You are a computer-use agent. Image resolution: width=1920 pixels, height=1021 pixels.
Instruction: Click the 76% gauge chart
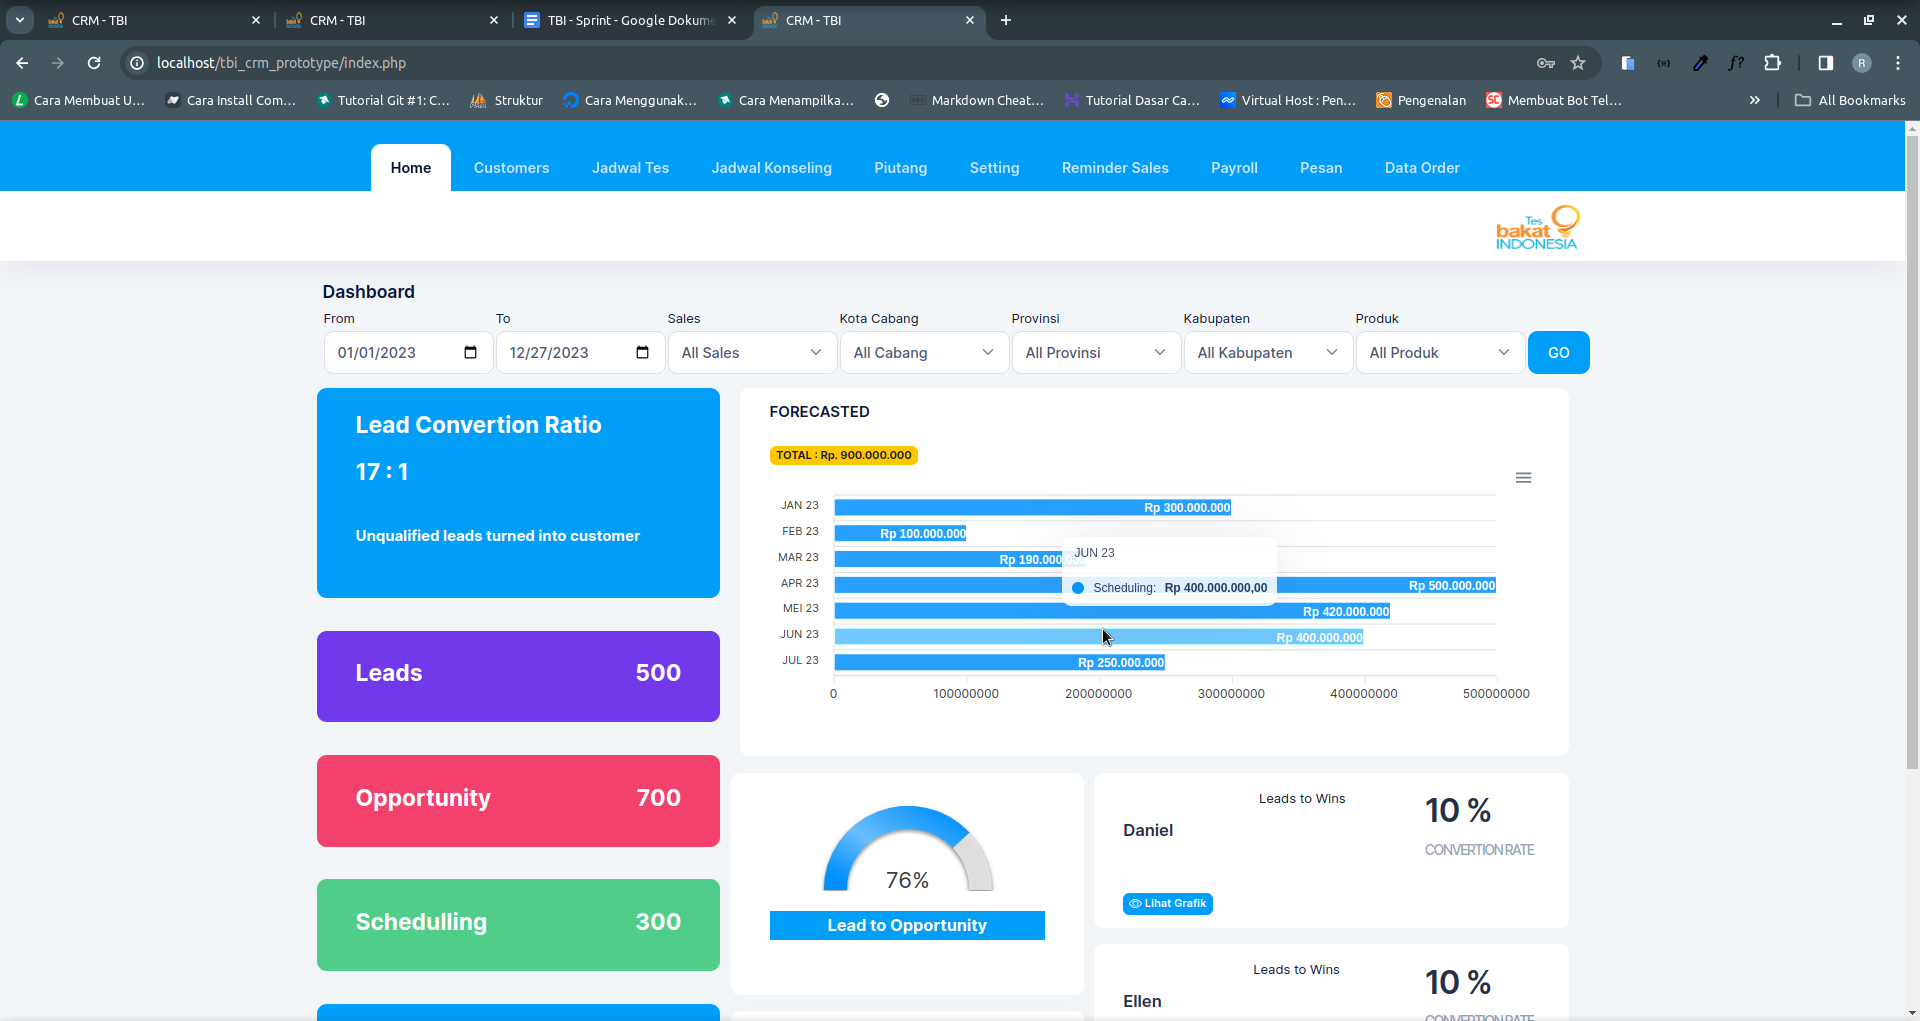click(x=908, y=849)
